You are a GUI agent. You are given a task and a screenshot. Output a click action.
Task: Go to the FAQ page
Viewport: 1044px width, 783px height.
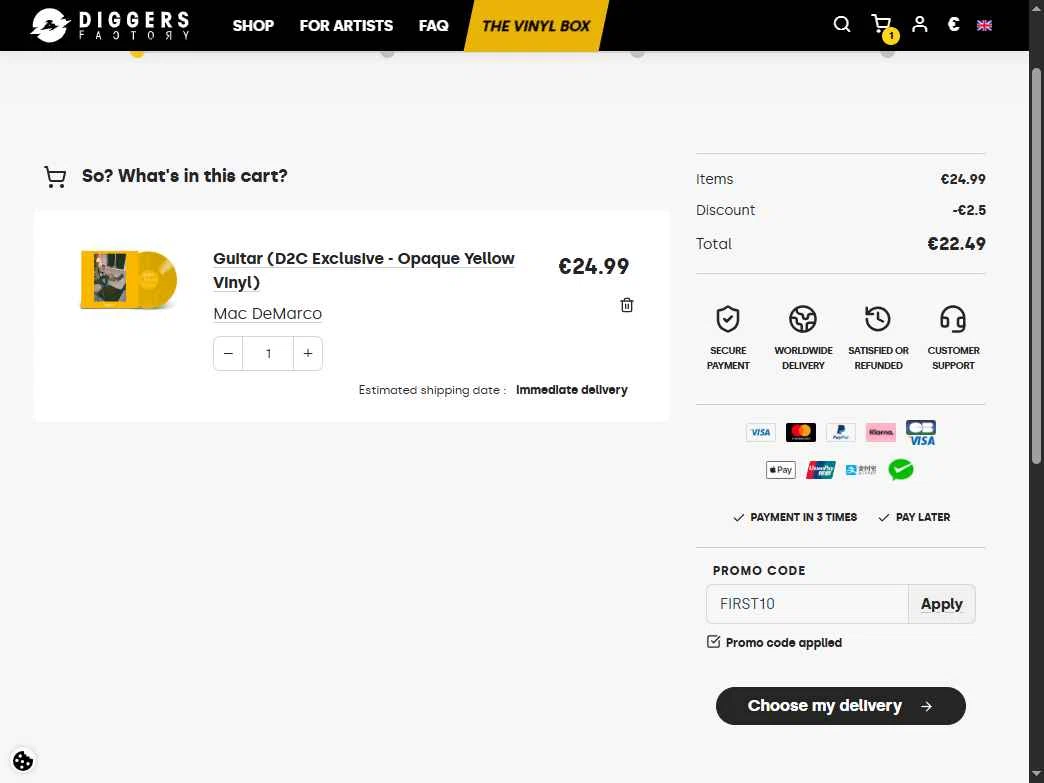(433, 25)
